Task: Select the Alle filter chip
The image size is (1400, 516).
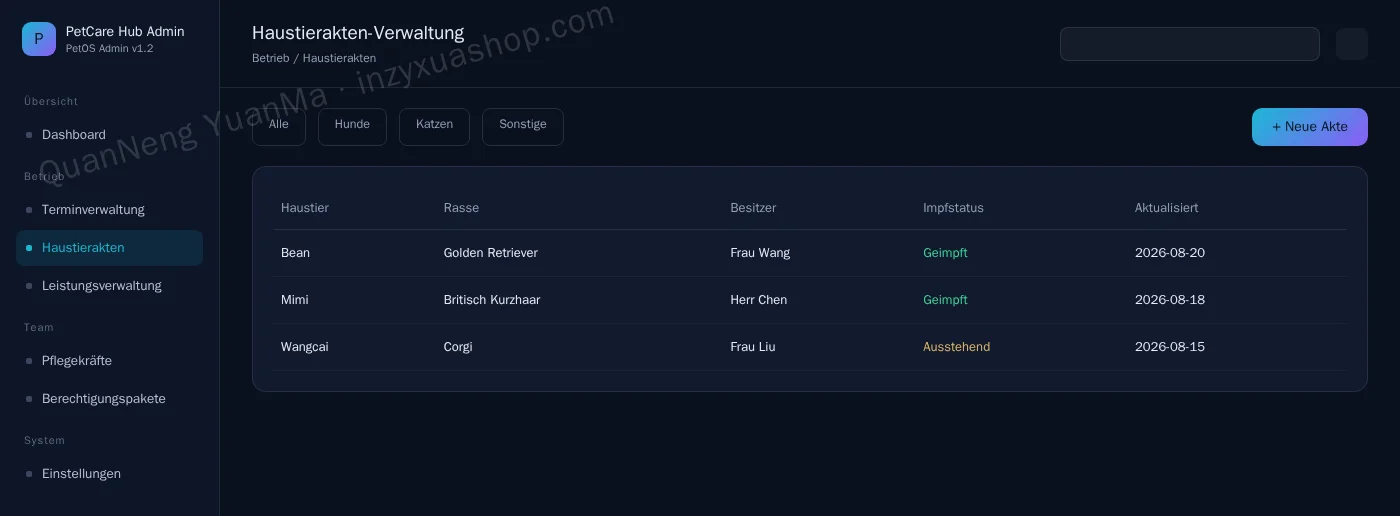Action: [x=279, y=126]
